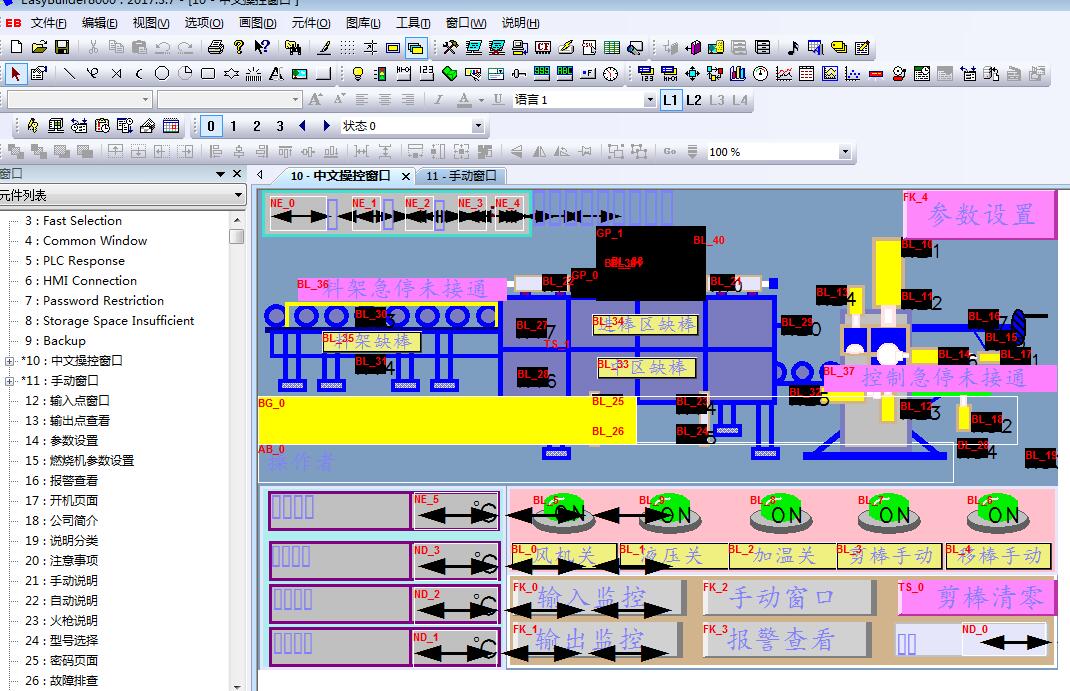Toggle state 1 button
The image size is (1070, 691).
(x=234, y=126)
